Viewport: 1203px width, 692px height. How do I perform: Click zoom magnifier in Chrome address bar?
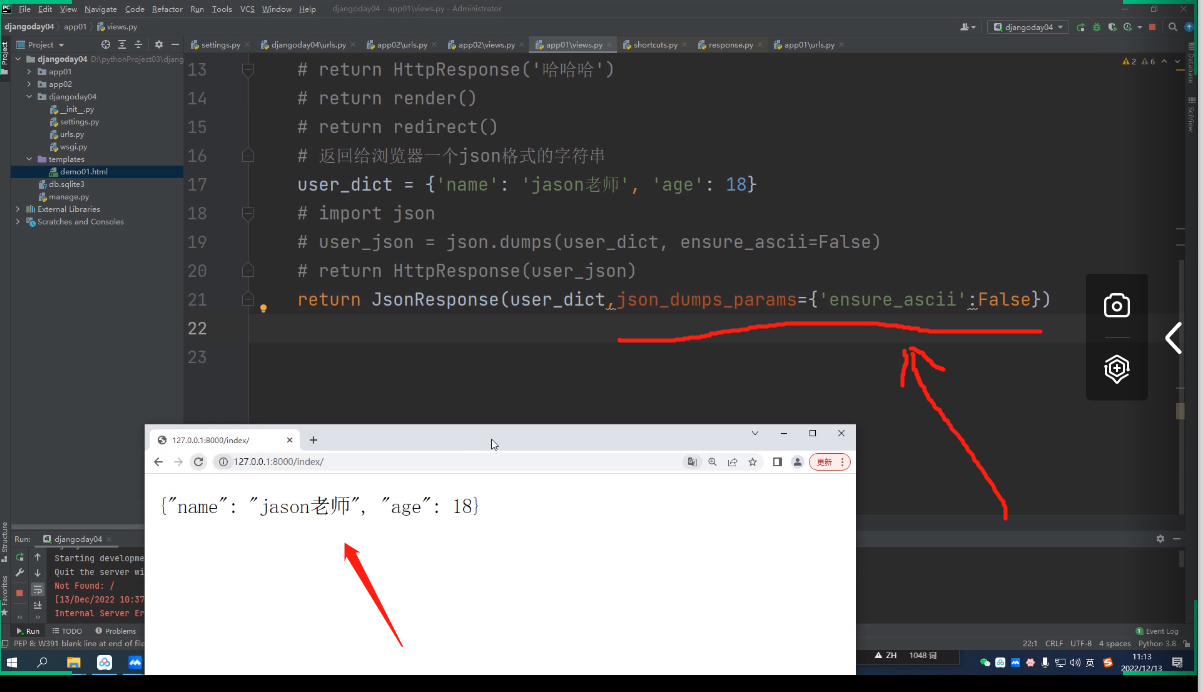pyautogui.click(x=712, y=462)
